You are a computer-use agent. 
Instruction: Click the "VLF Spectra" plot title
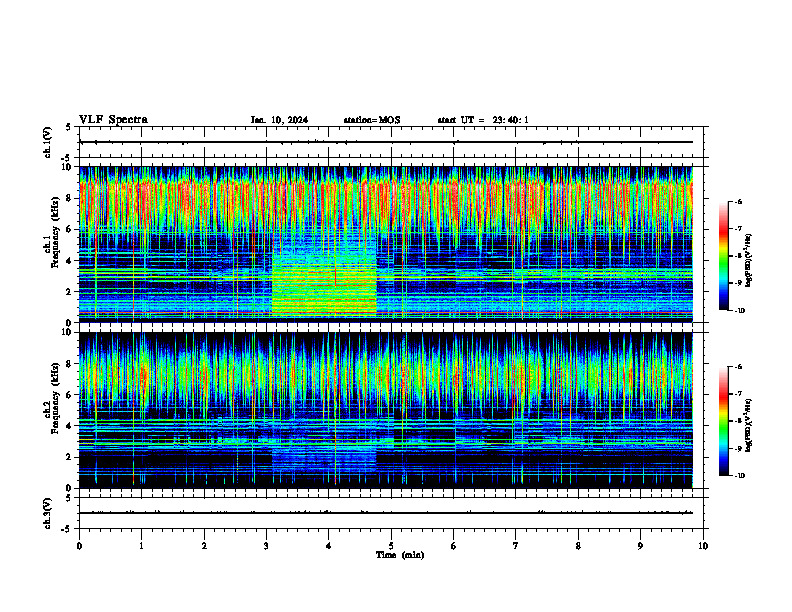pos(113,119)
